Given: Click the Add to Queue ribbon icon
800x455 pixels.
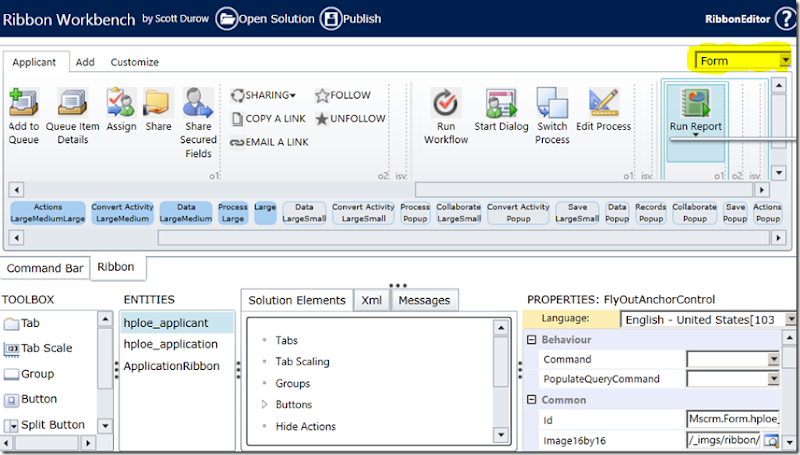Looking at the screenshot, I should click(22, 103).
